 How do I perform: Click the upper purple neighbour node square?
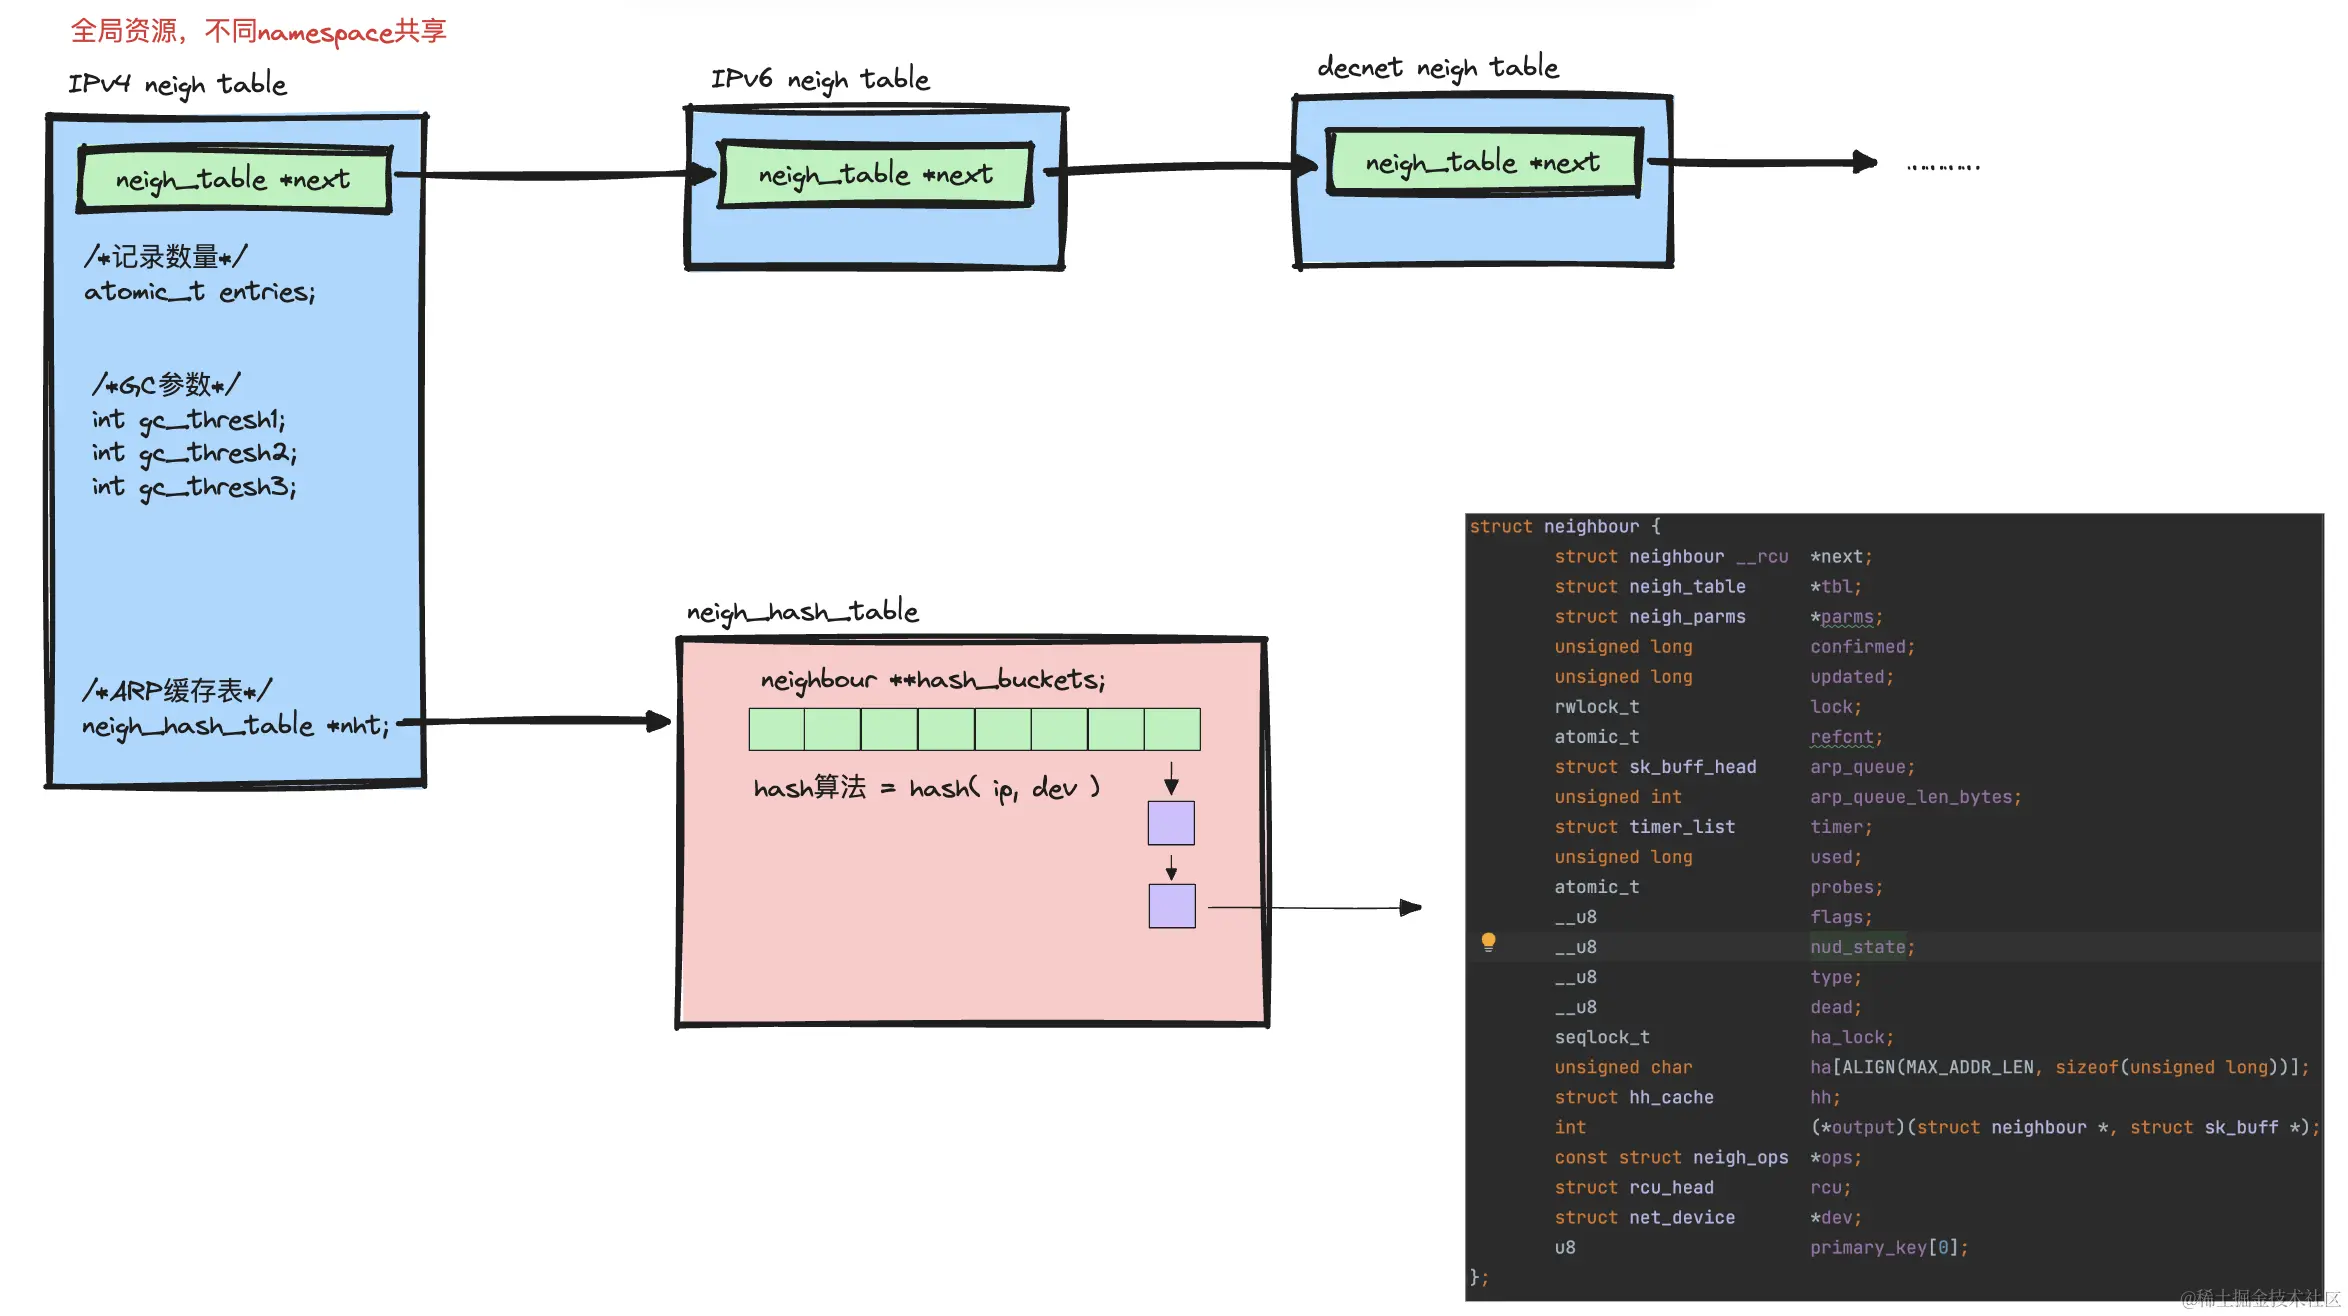[x=1171, y=823]
